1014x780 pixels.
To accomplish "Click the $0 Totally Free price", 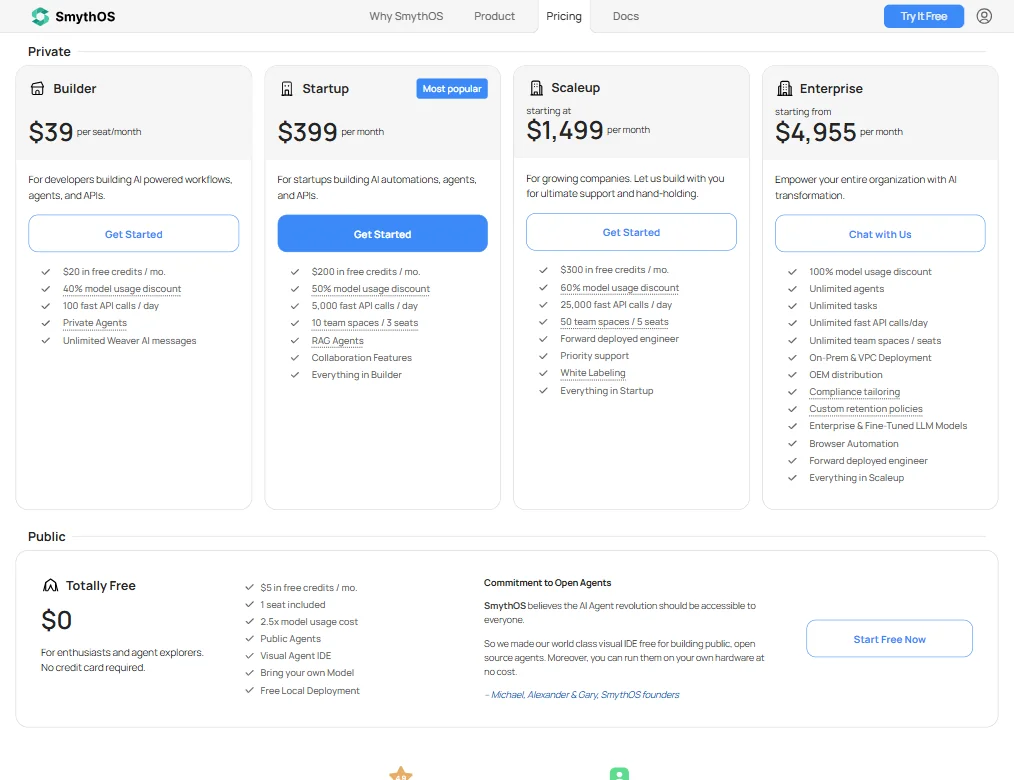I will coord(56,620).
